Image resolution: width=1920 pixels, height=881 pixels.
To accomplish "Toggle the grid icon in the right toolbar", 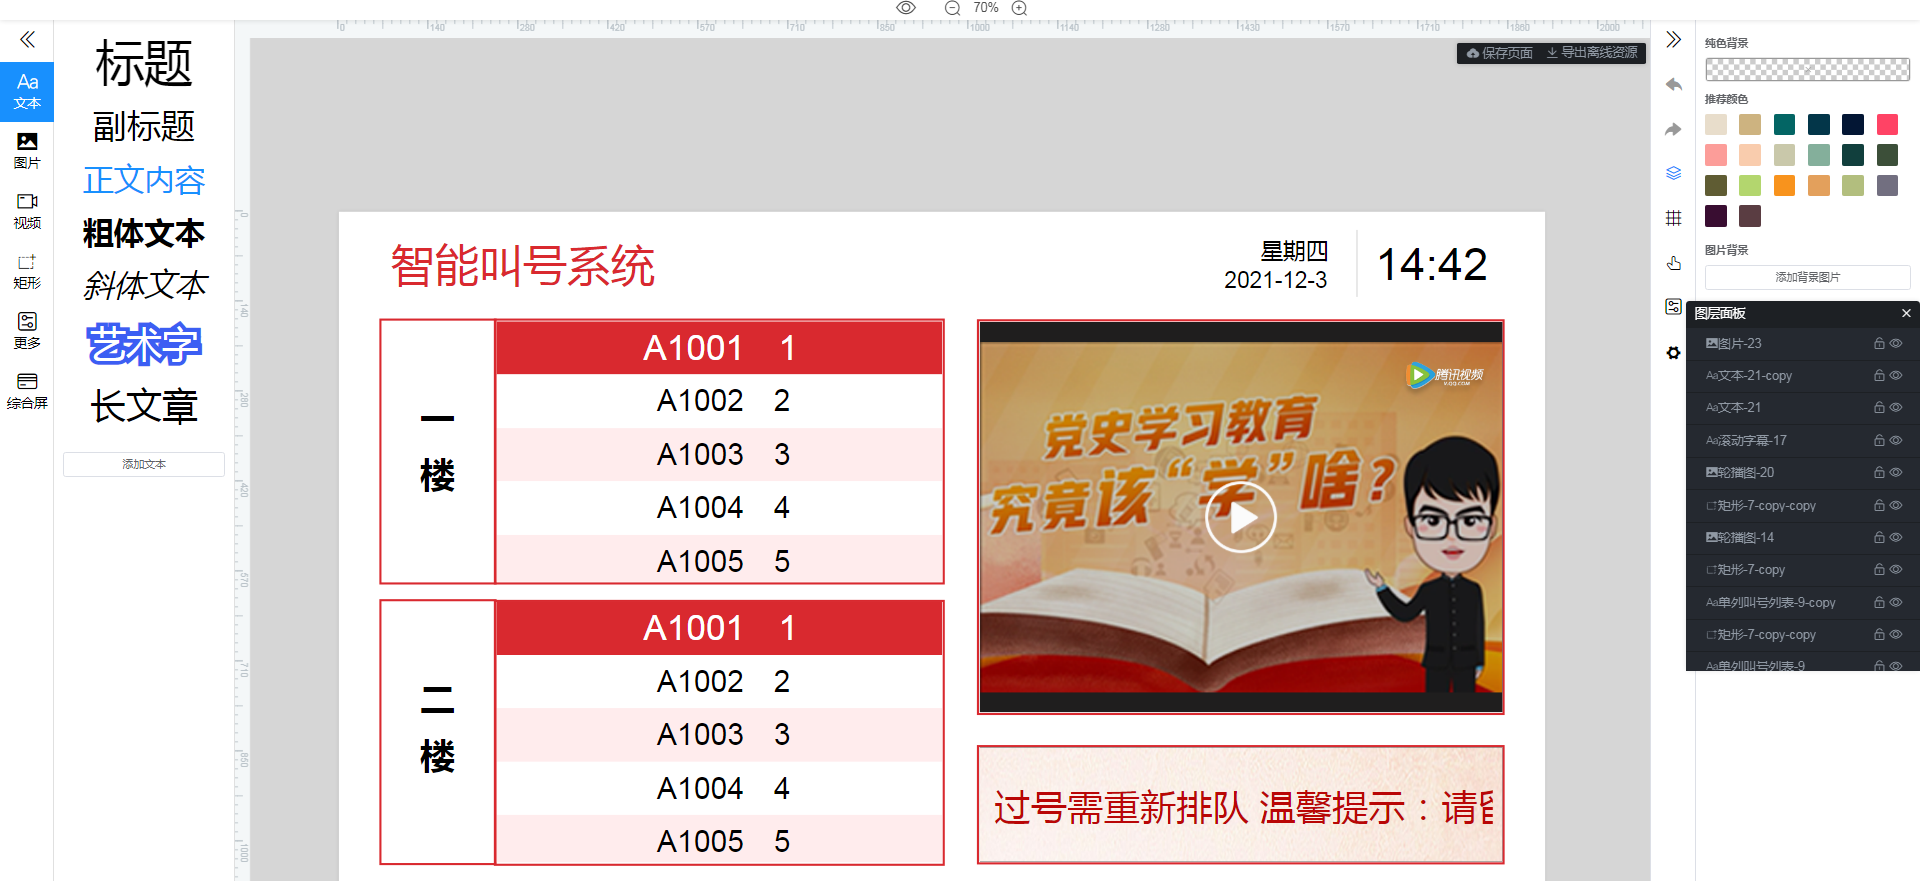I will (x=1673, y=218).
